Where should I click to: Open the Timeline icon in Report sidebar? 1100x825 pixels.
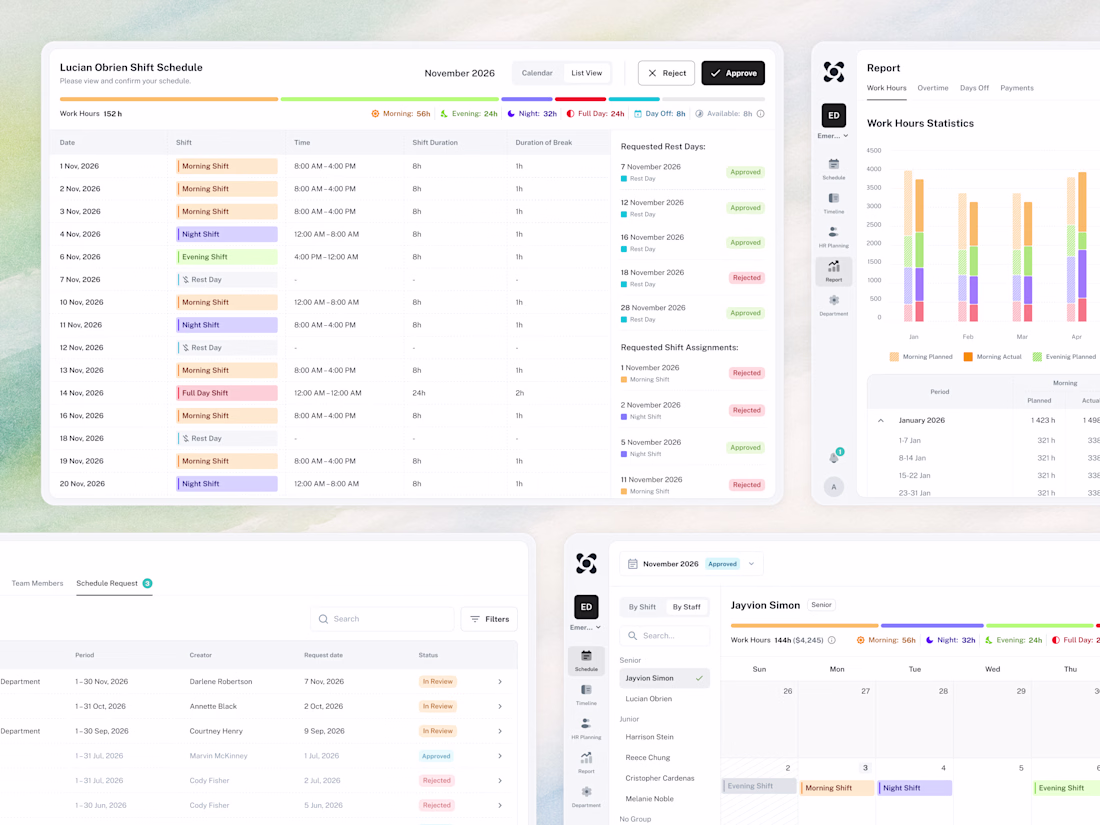(833, 203)
